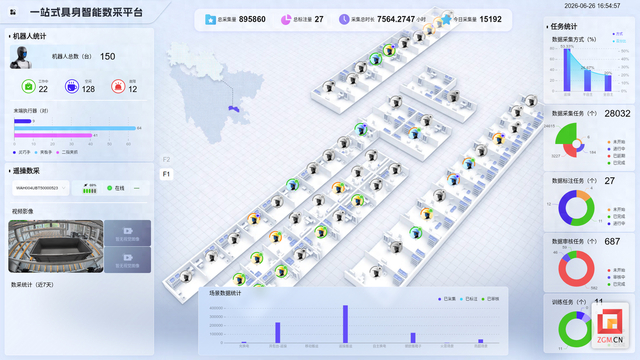Click the platform logo beside the title

[13, 12]
